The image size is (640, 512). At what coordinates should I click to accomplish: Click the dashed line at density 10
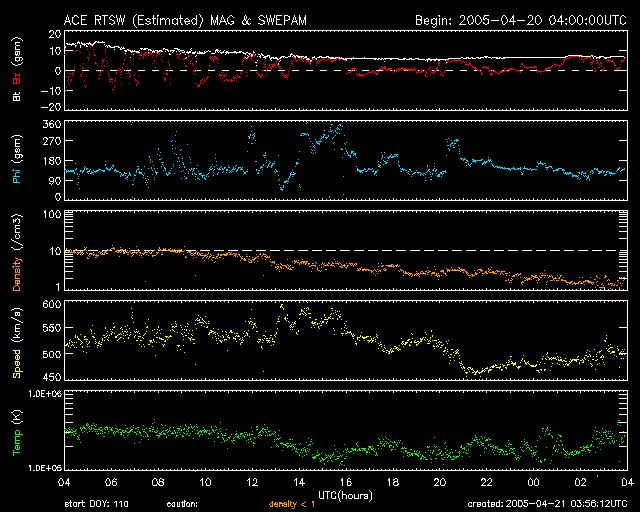346,250
